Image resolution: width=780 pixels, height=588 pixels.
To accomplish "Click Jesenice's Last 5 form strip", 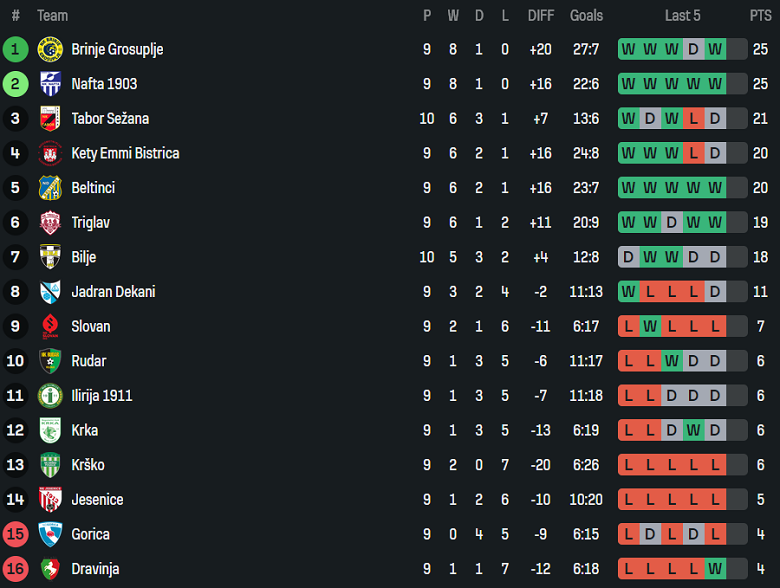I will (x=683, y=500).
